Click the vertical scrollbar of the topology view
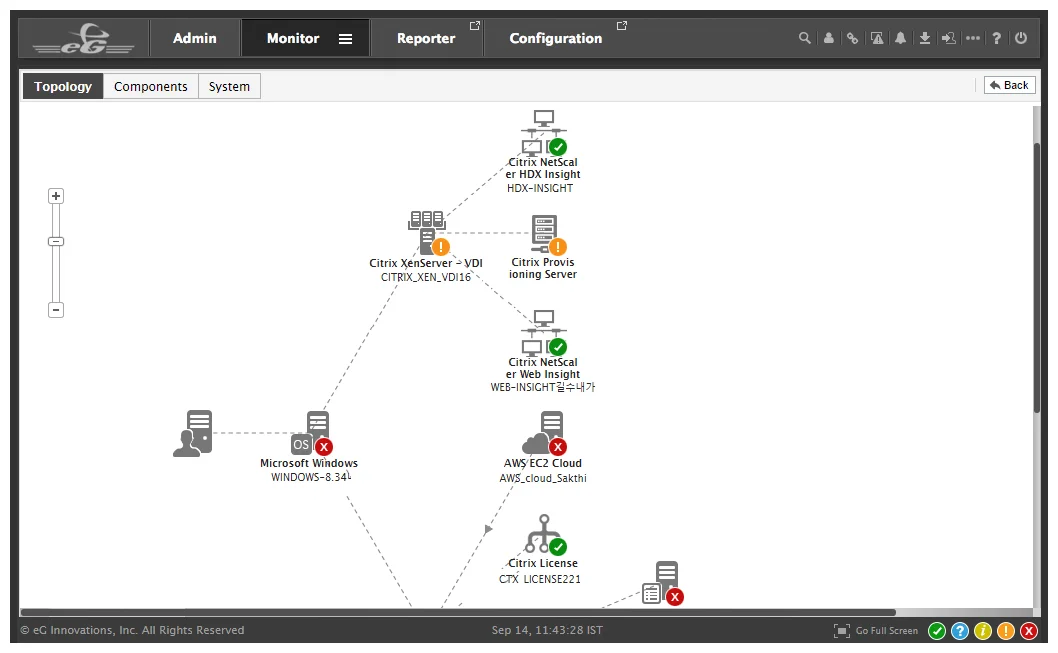Viewport: 1058px width, 653px height. coord(1037,278)
